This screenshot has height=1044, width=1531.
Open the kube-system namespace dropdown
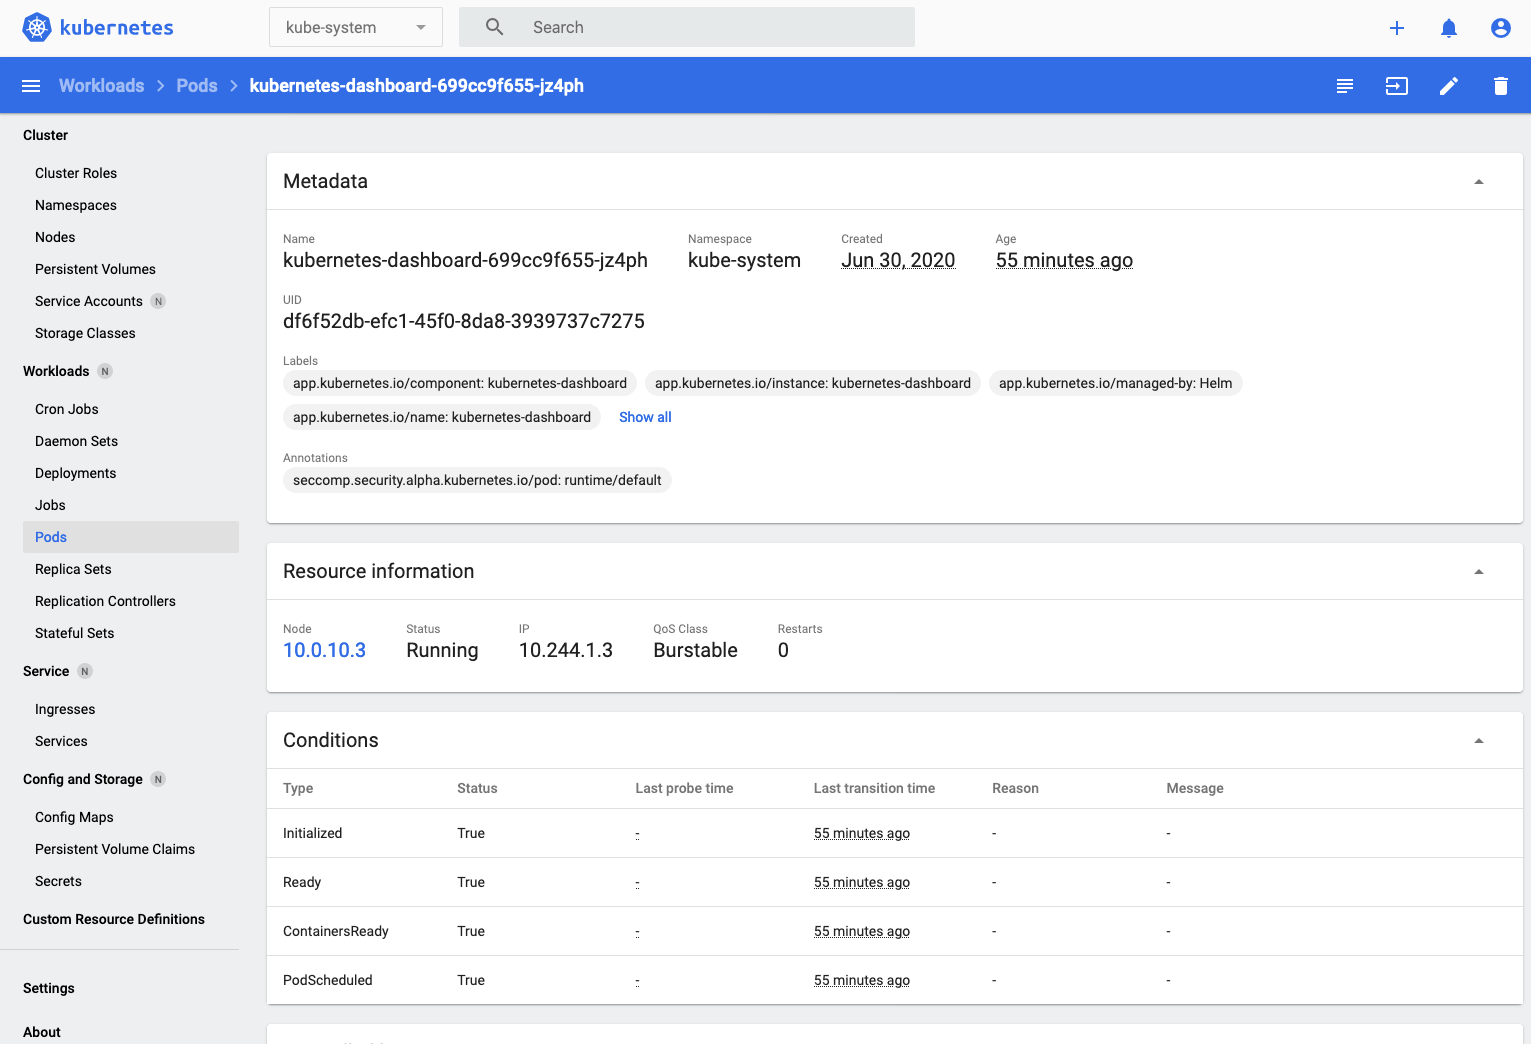point(355,27)
